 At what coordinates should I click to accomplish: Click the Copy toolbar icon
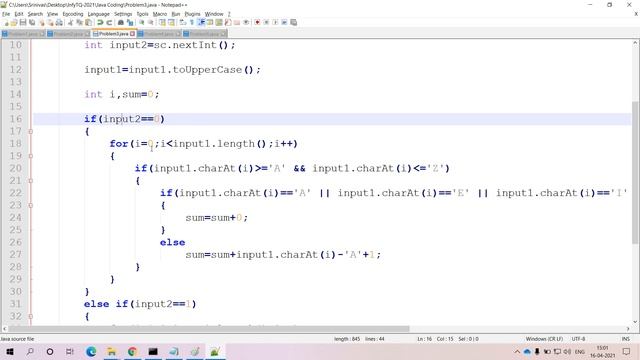[79, 22]
